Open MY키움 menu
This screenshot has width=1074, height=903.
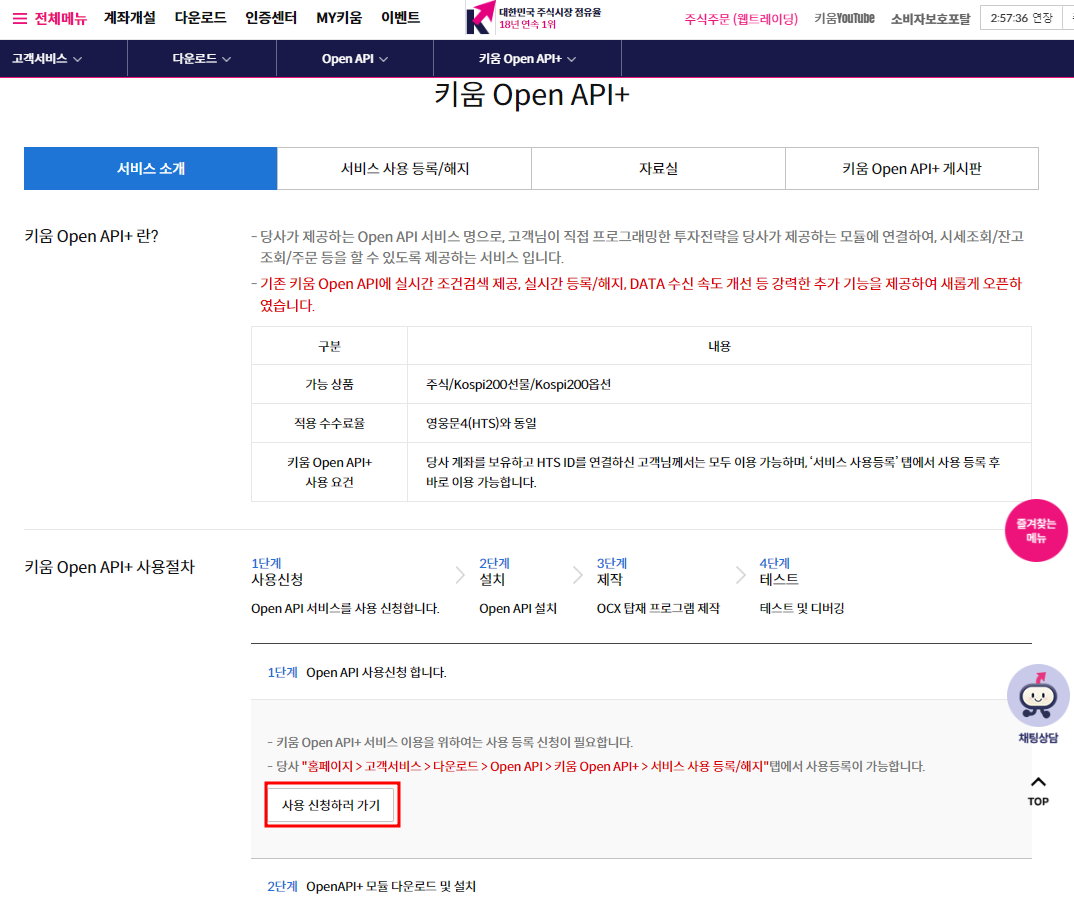click(x=339, y=18)
